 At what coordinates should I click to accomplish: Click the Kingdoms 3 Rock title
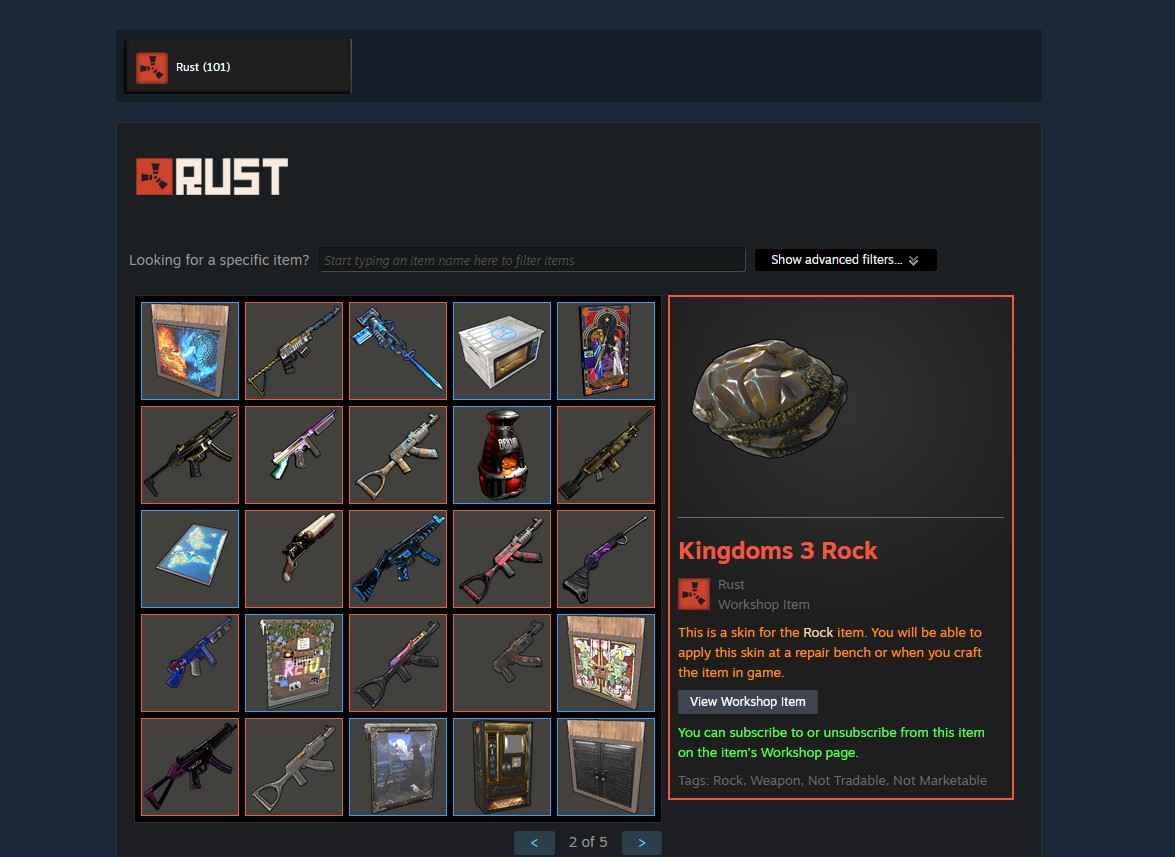coord(778,551)
